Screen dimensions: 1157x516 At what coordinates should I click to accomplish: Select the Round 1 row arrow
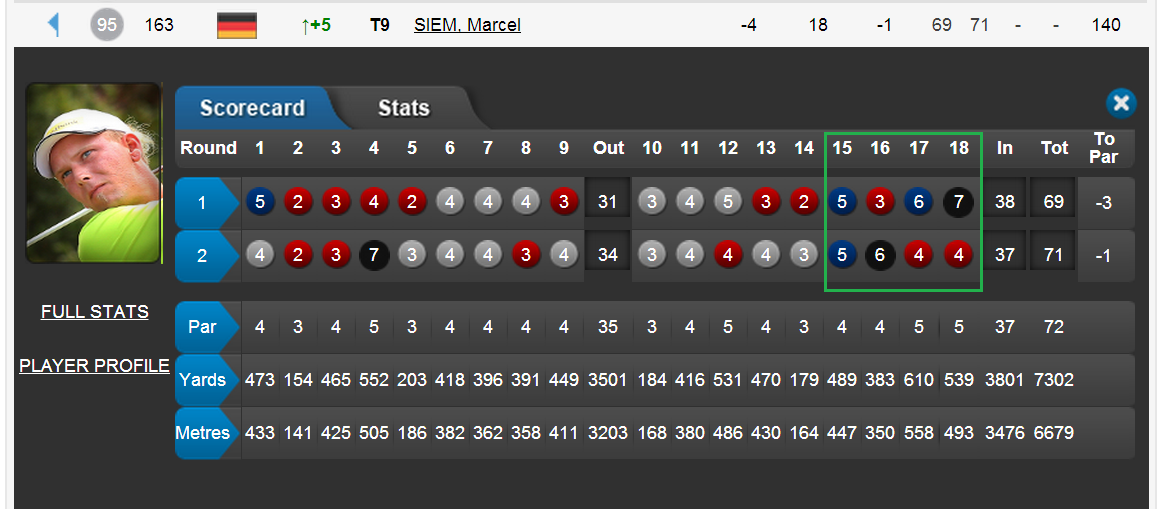[207, 202]
